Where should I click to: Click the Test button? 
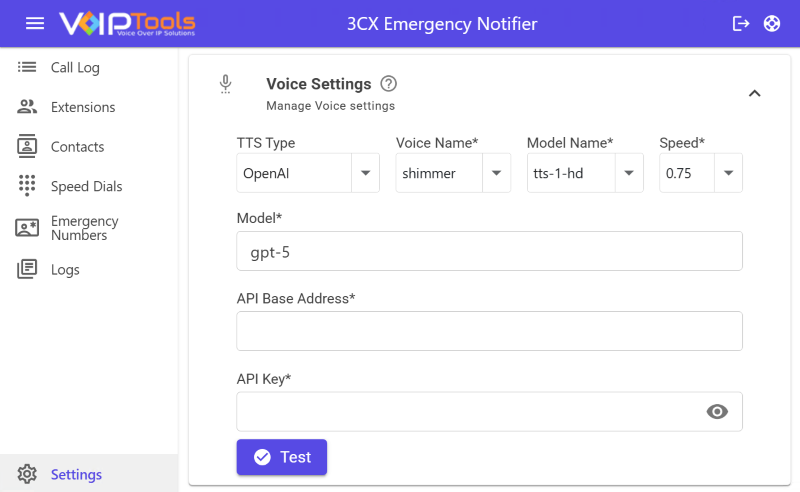281,457
